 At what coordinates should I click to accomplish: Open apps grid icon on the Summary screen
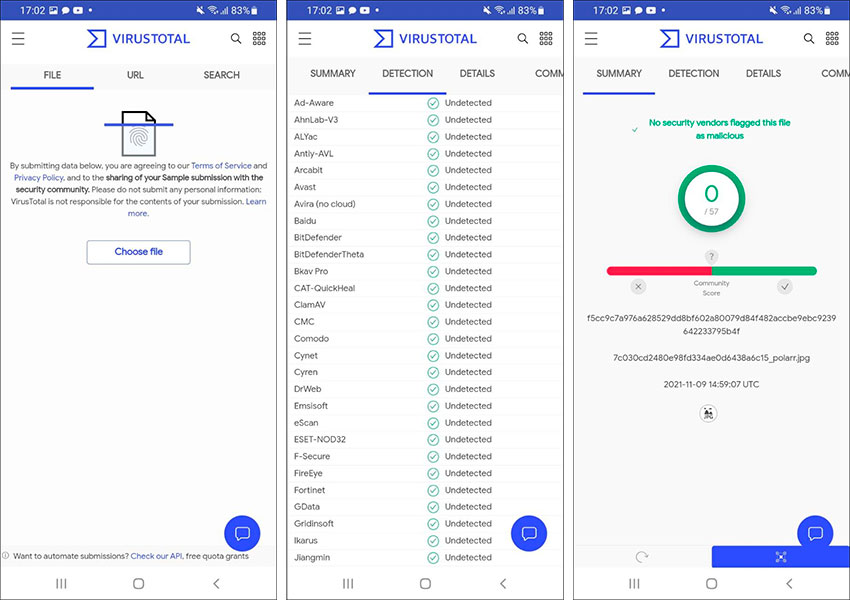tap(832, 39)
